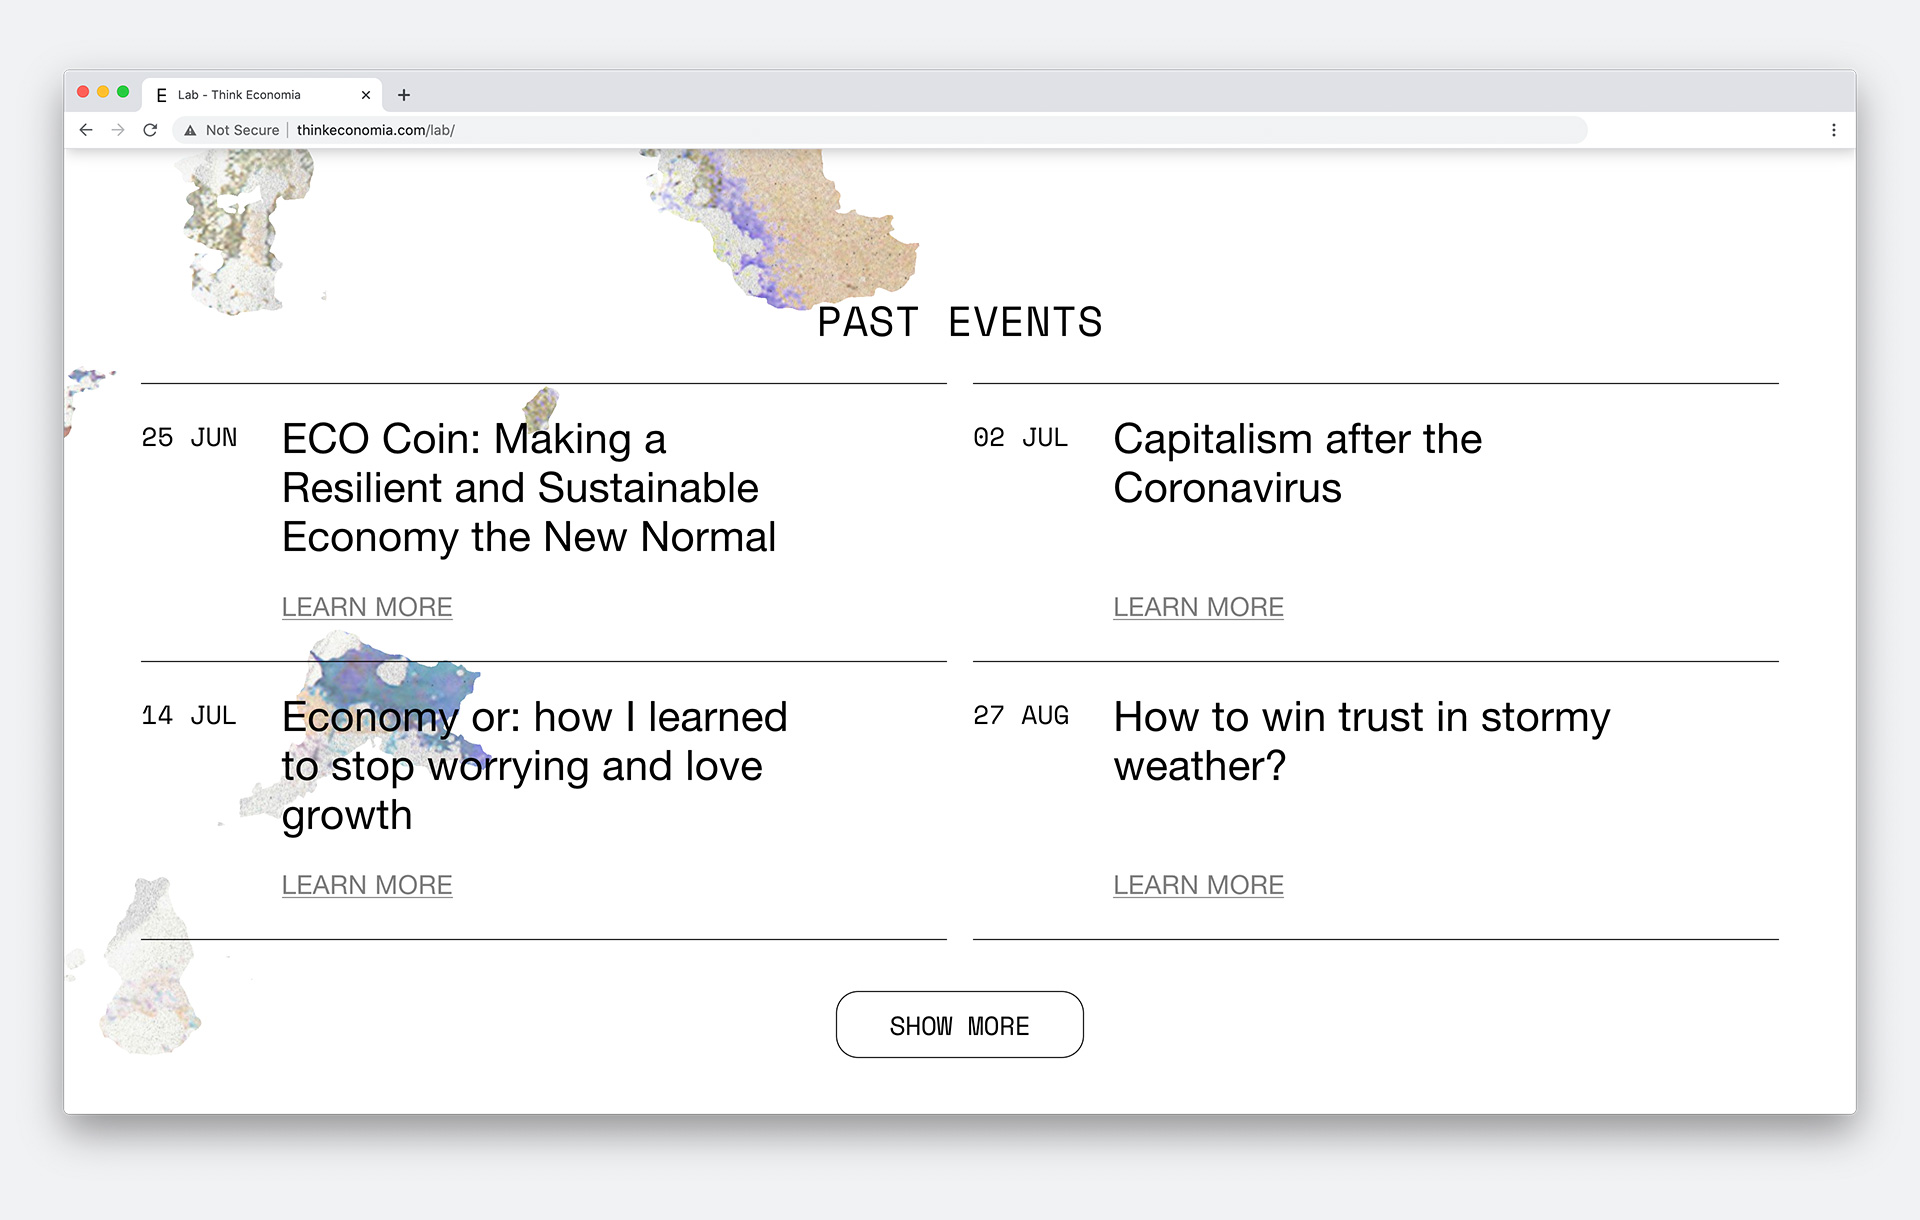1920x1220 pixels.
Task: Open a new tab with the plus icon
Action: point(404,95)
